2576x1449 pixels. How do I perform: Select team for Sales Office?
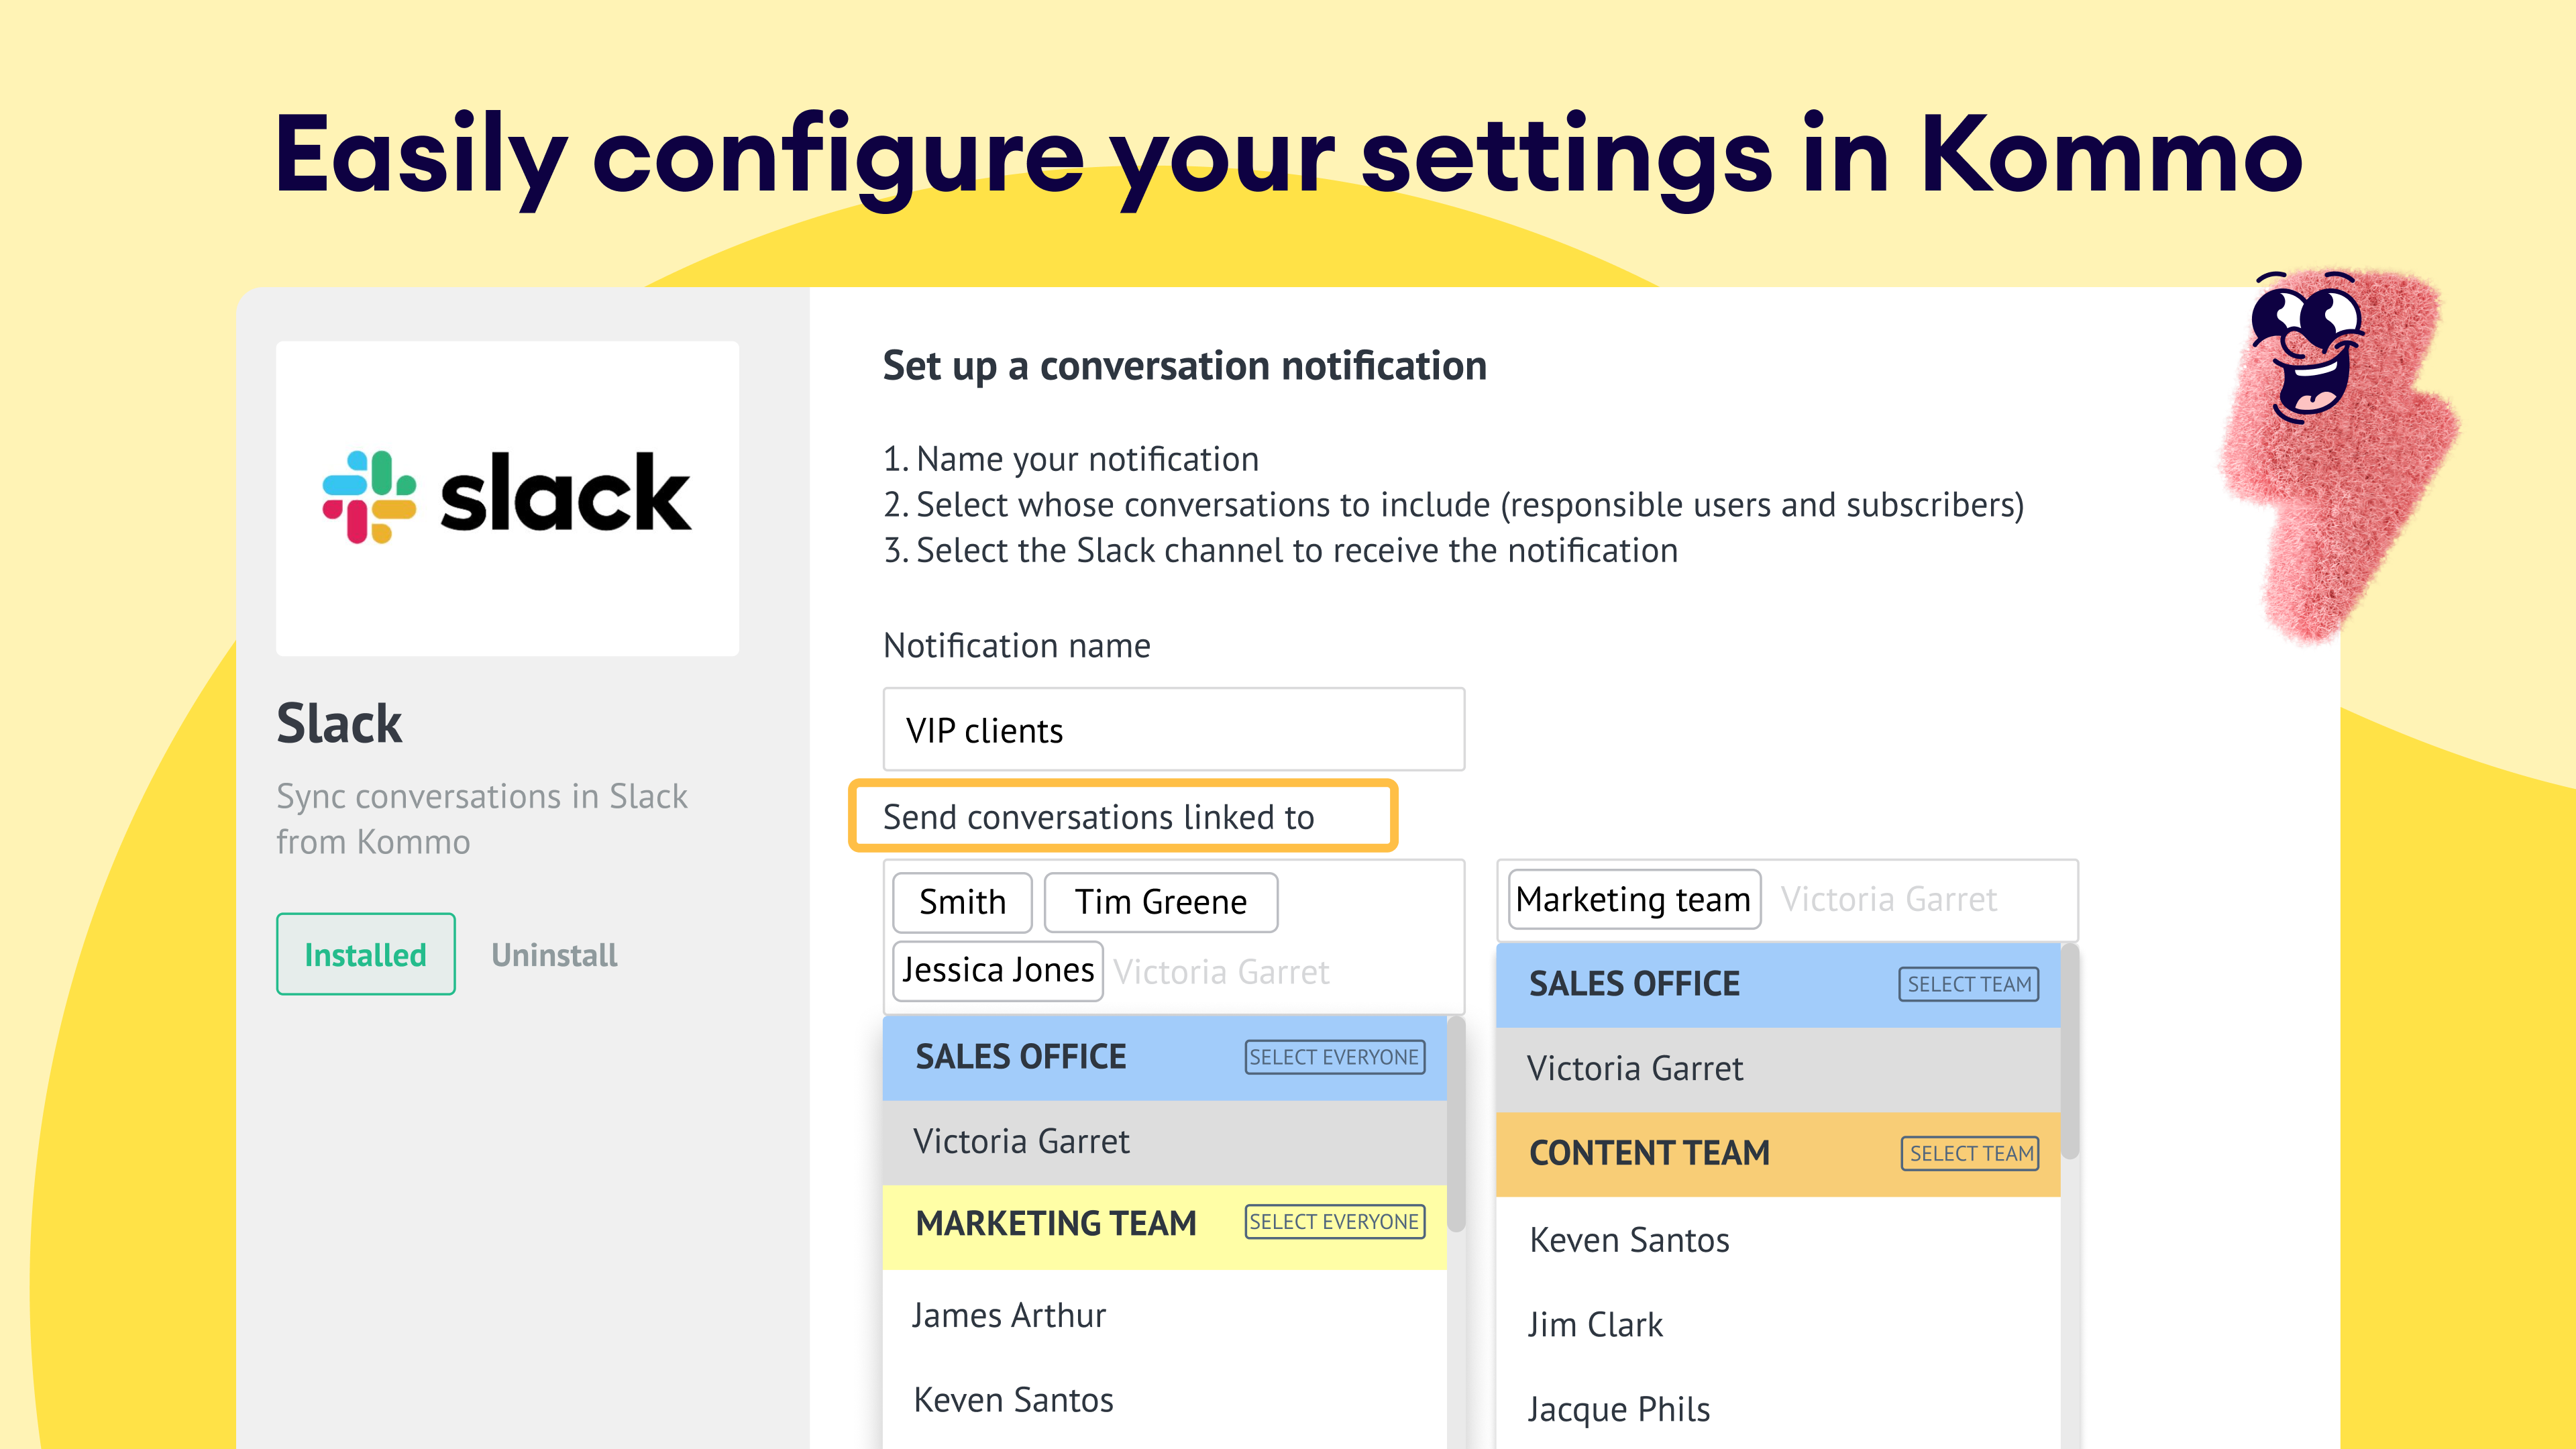point(1968,984)
